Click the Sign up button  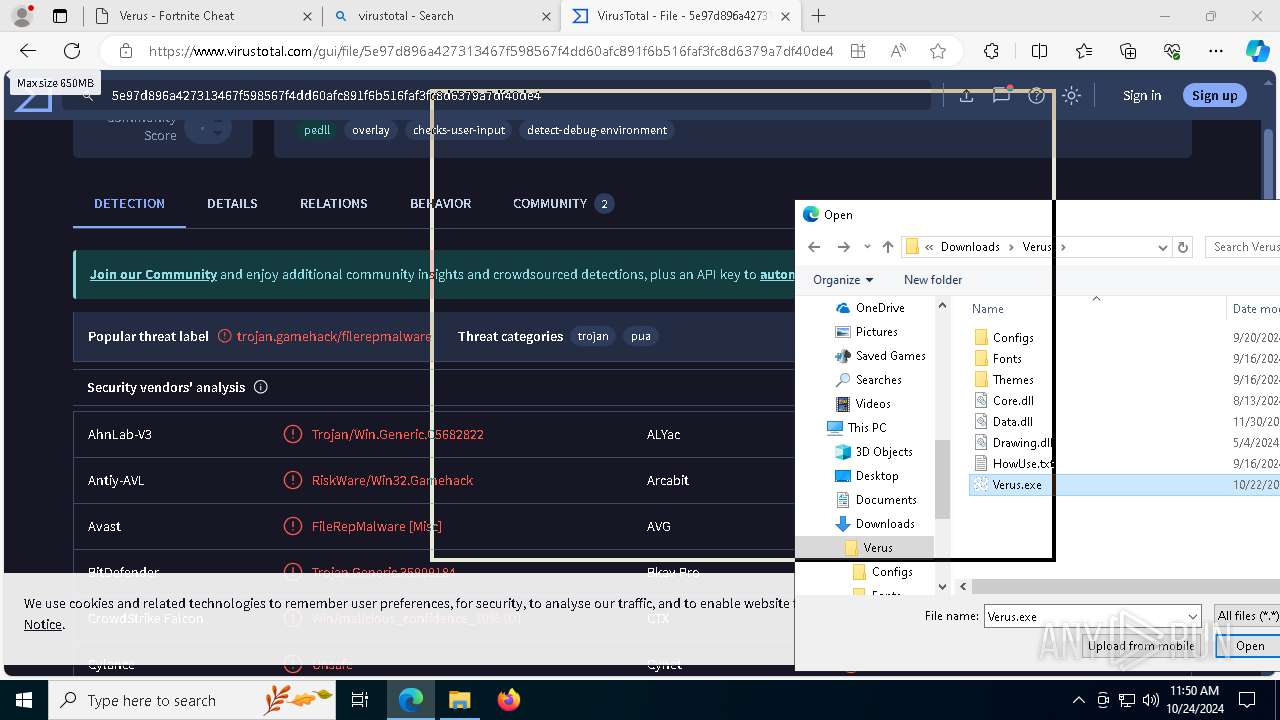1215,95
